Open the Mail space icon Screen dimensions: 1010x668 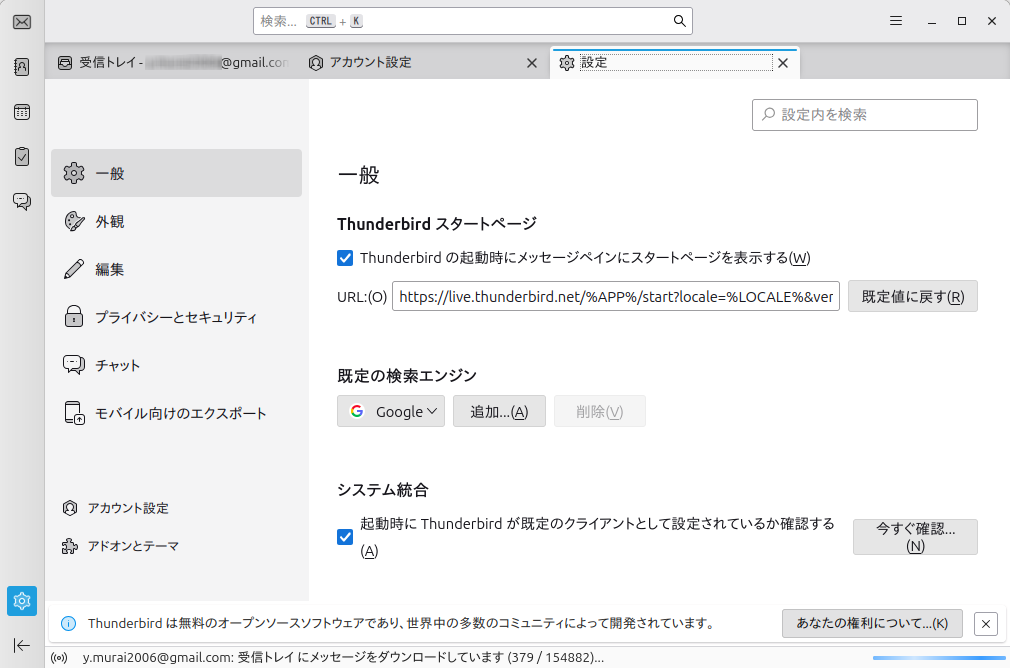21,22
